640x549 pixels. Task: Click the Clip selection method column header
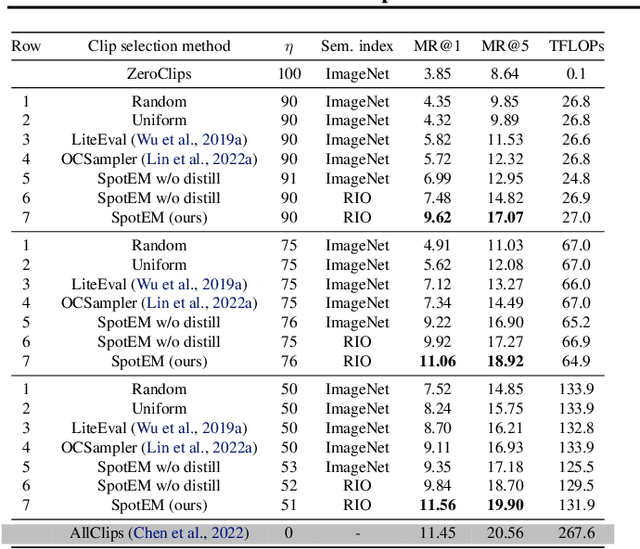[x=159, y=46]
